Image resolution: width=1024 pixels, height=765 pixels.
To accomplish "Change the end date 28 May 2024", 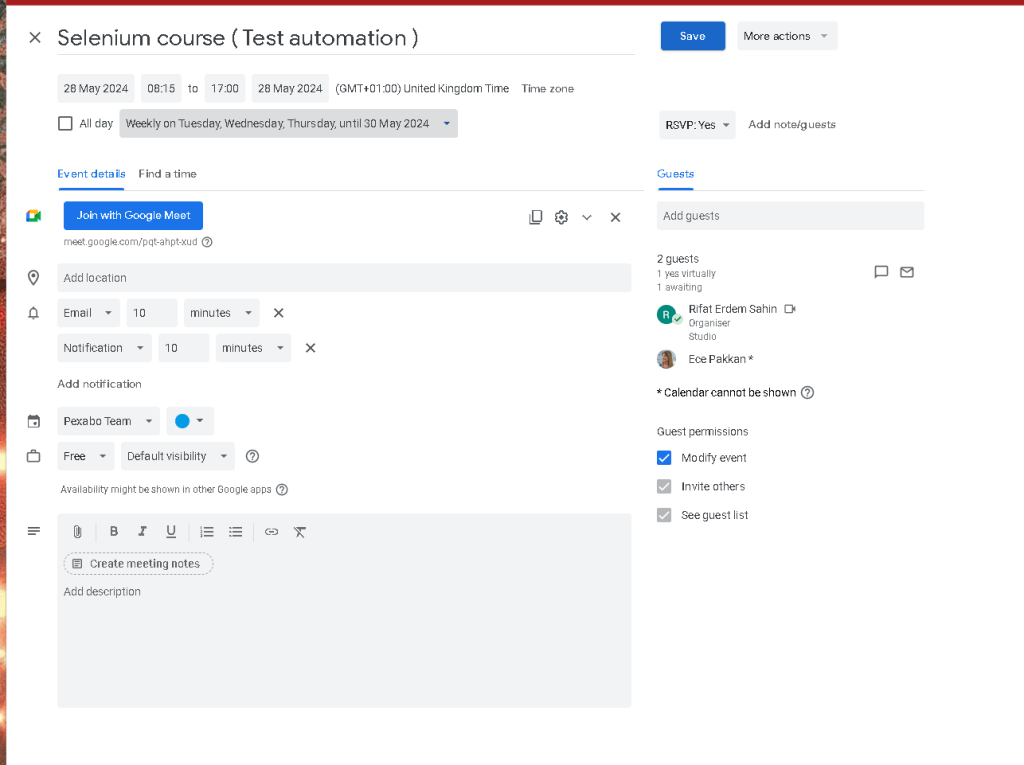I will [x=290, y=88].
